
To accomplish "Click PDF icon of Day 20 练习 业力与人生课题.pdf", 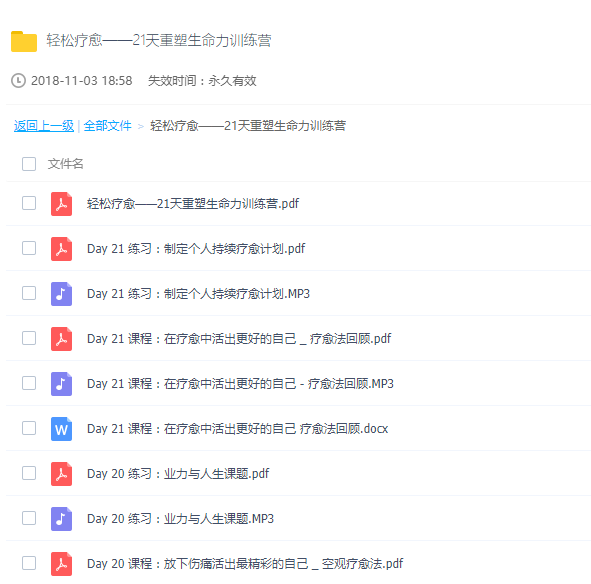I will click(x=61, y=474).
